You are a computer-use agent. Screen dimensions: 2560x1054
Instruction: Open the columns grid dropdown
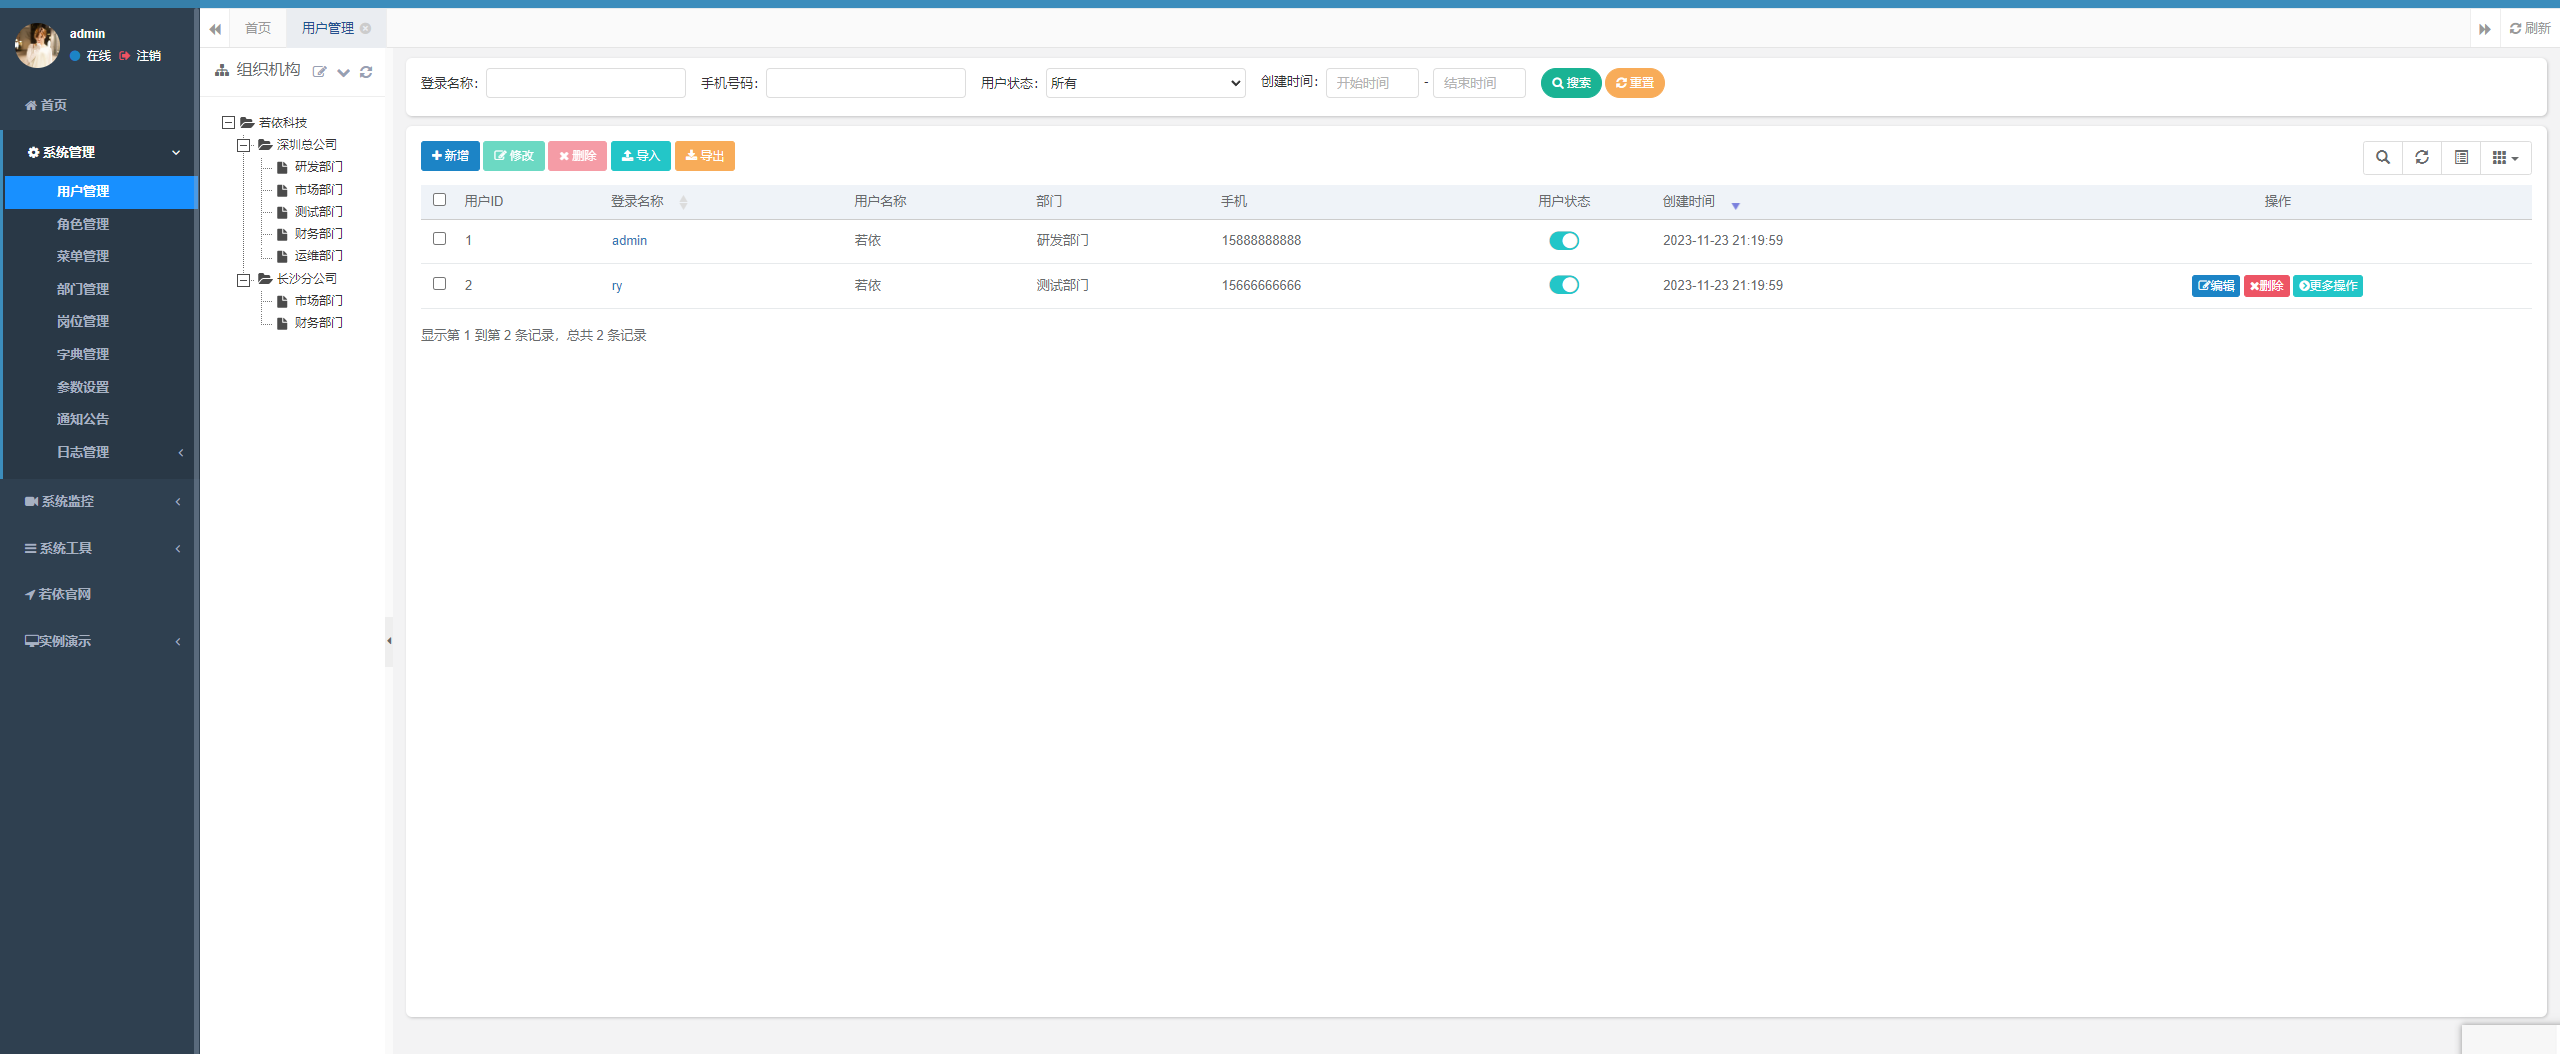[x=2505, y=157]
